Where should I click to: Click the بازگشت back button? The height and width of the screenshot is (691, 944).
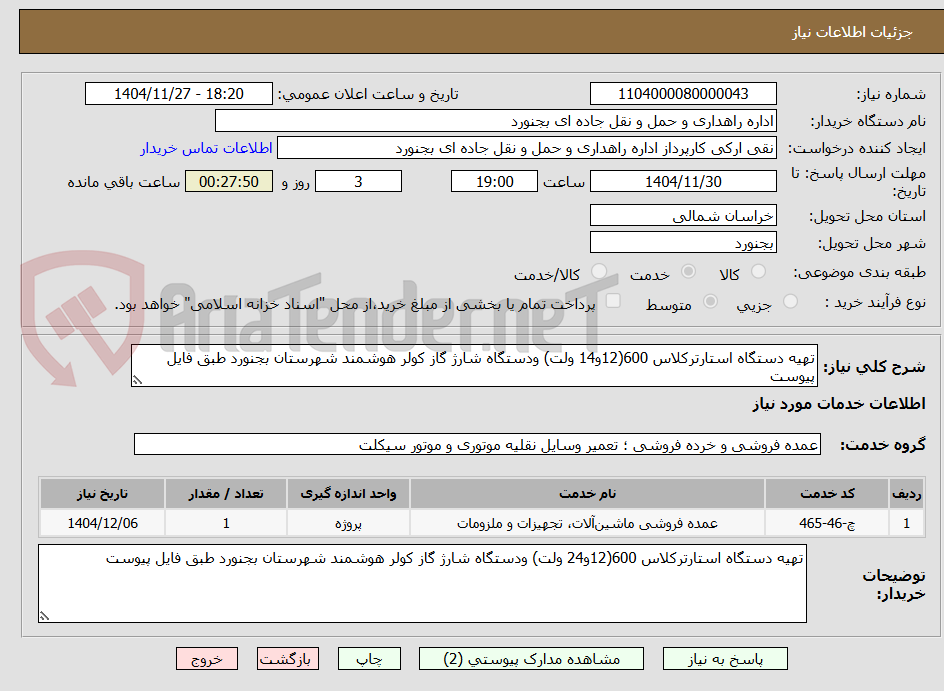coord(287,659)
